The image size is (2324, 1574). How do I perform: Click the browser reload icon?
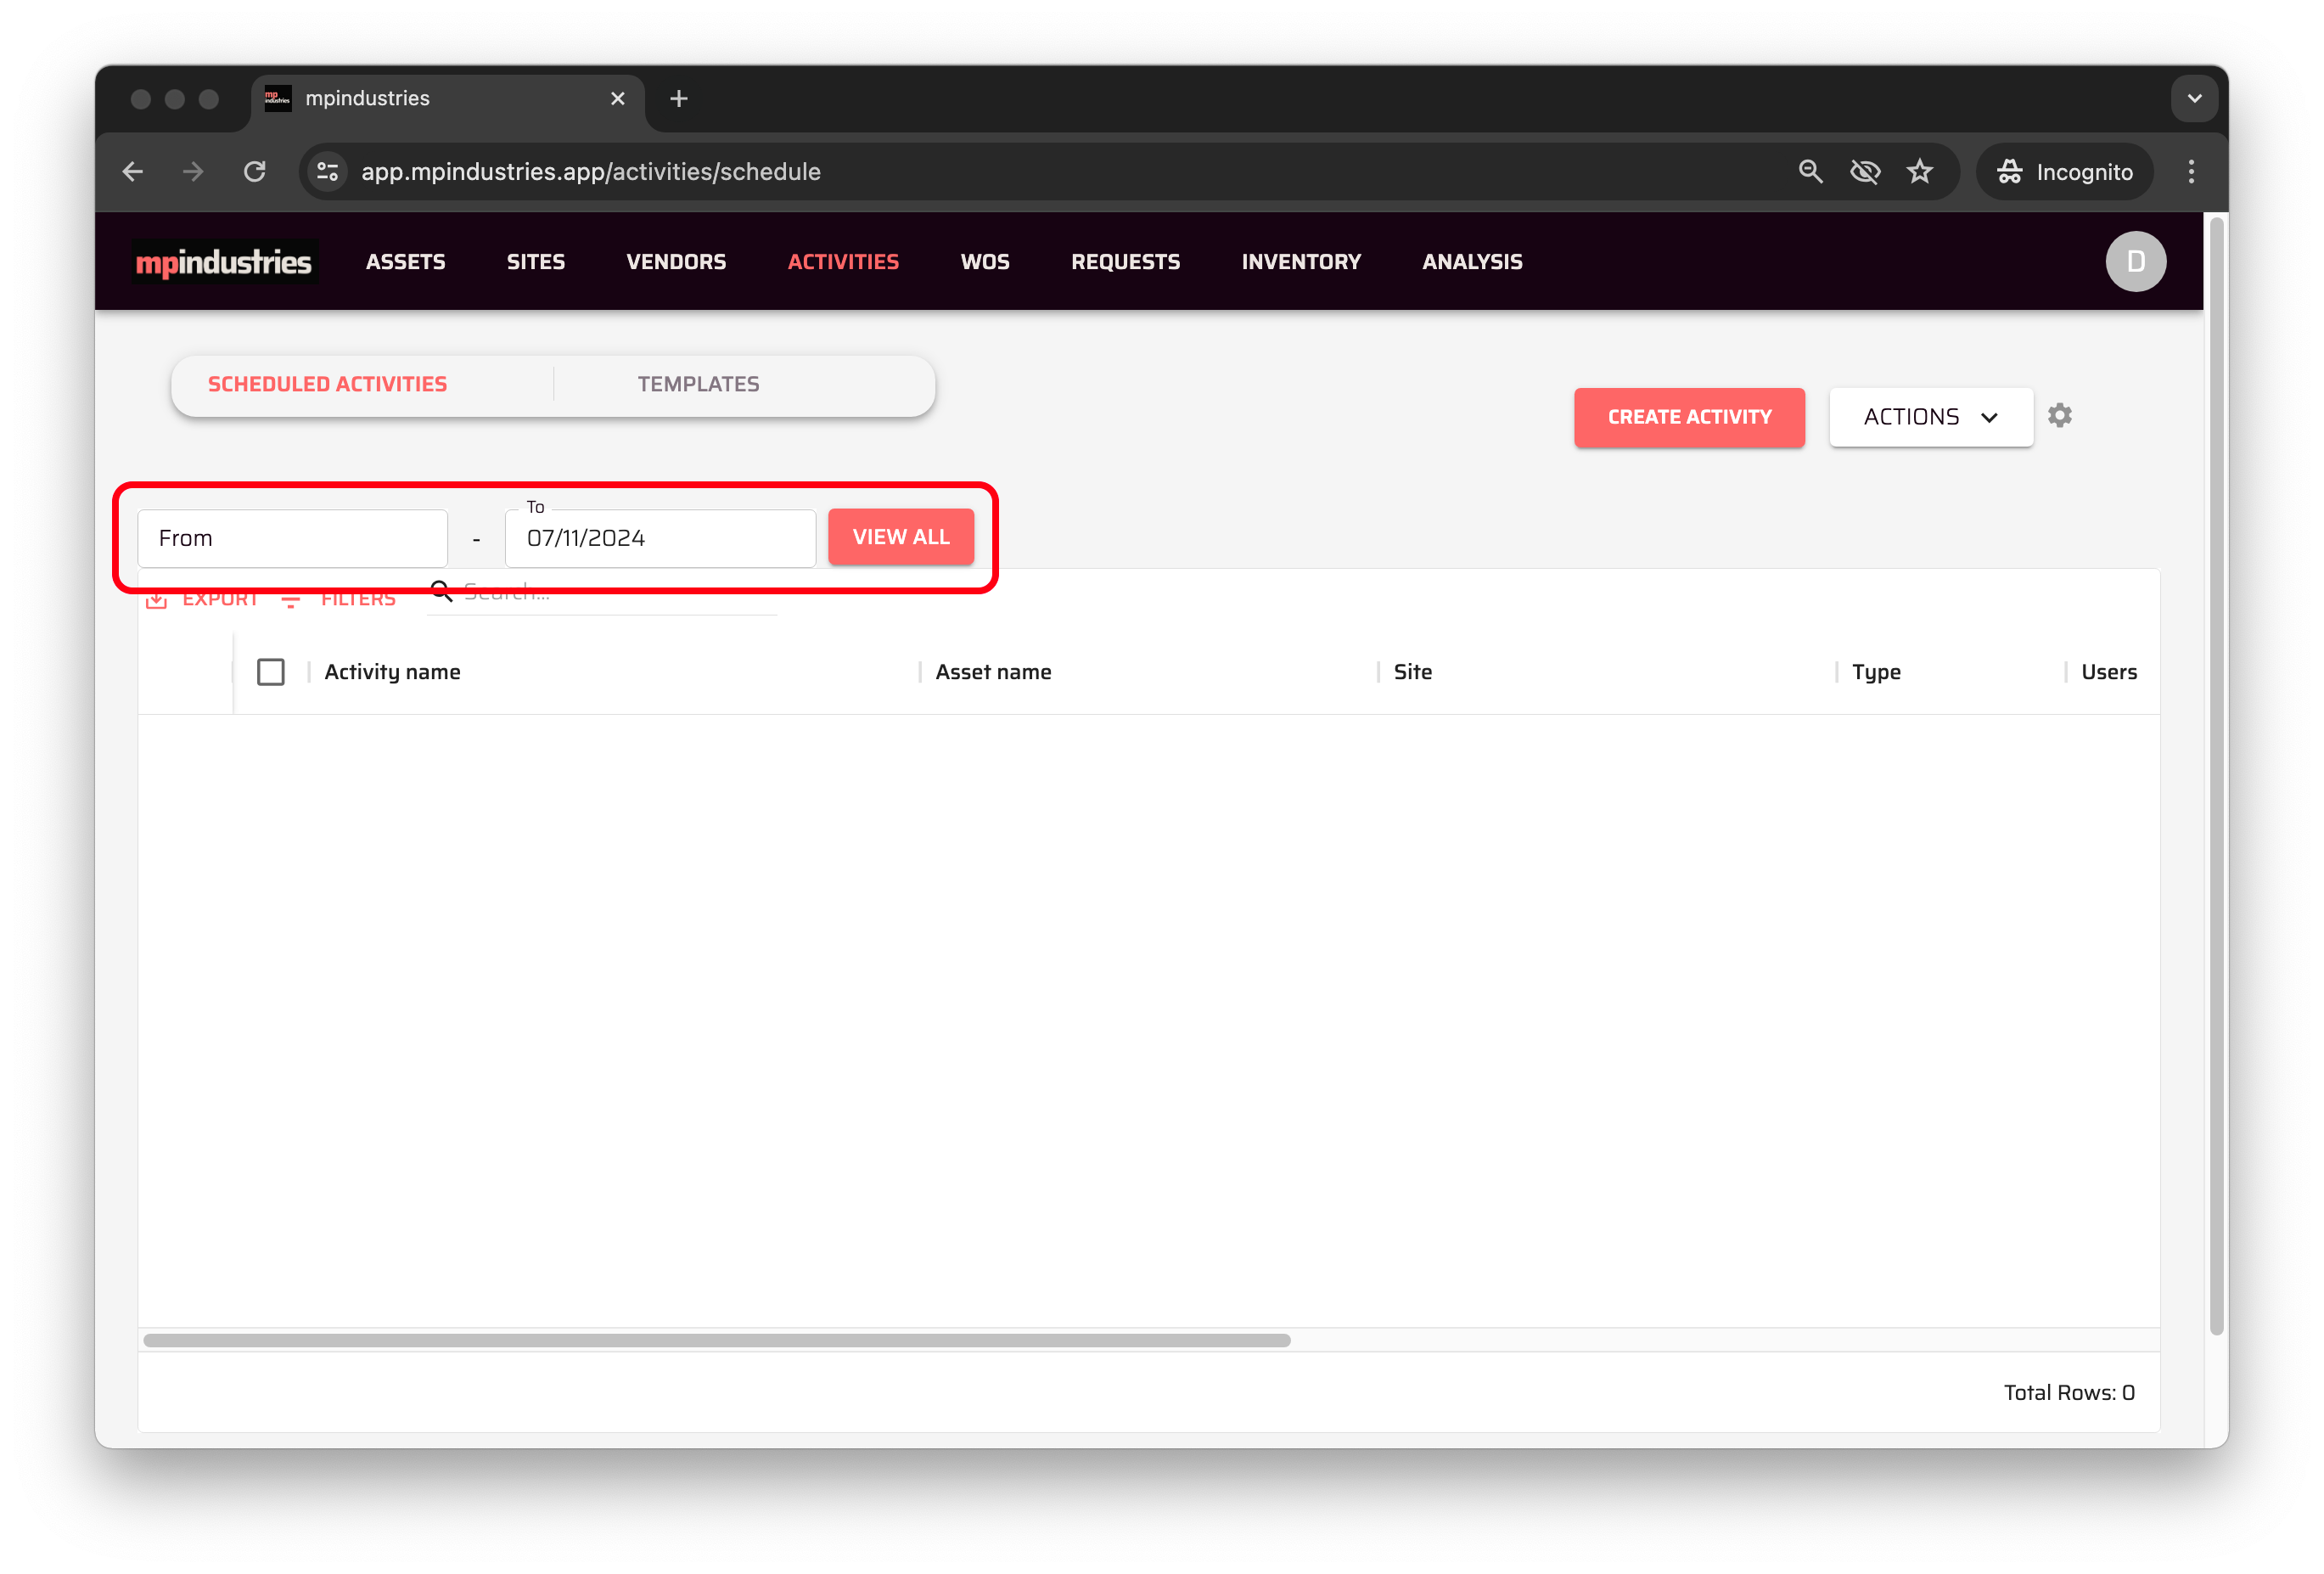255,172
